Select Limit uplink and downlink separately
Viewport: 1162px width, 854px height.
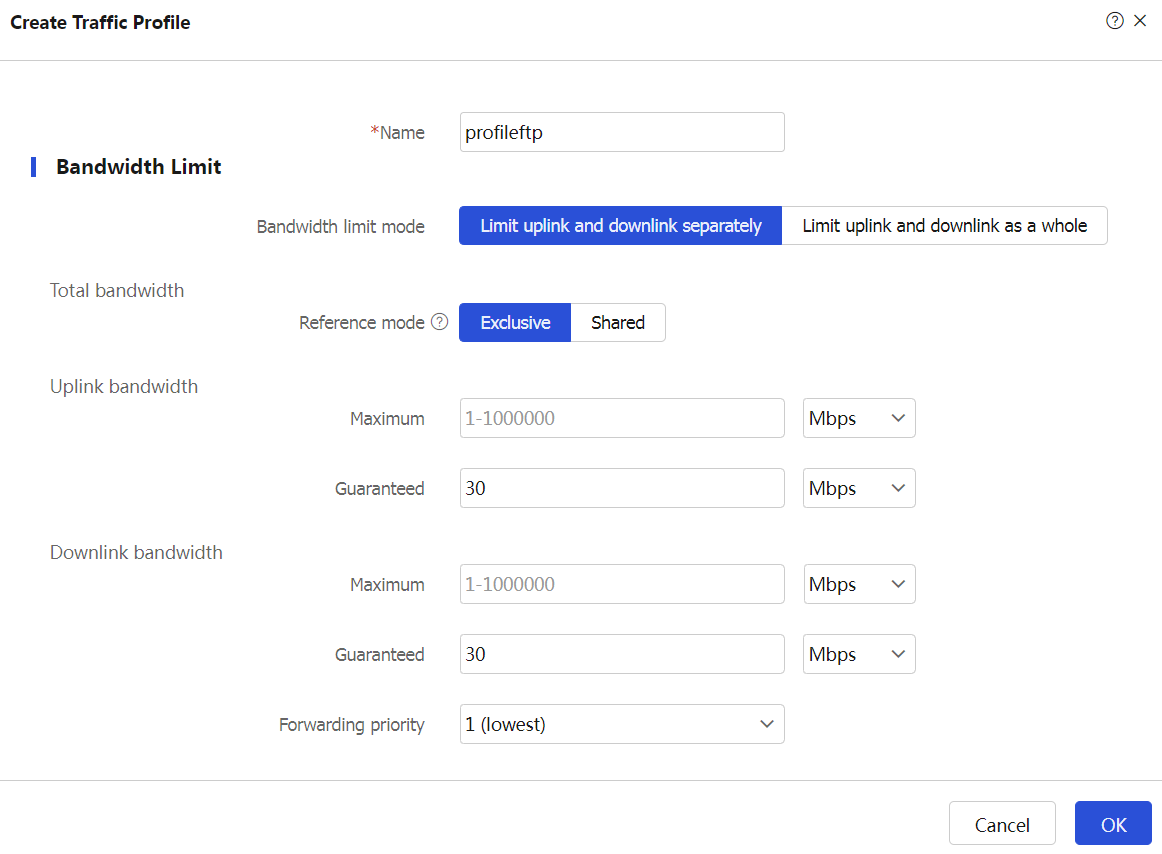point(620,225)
